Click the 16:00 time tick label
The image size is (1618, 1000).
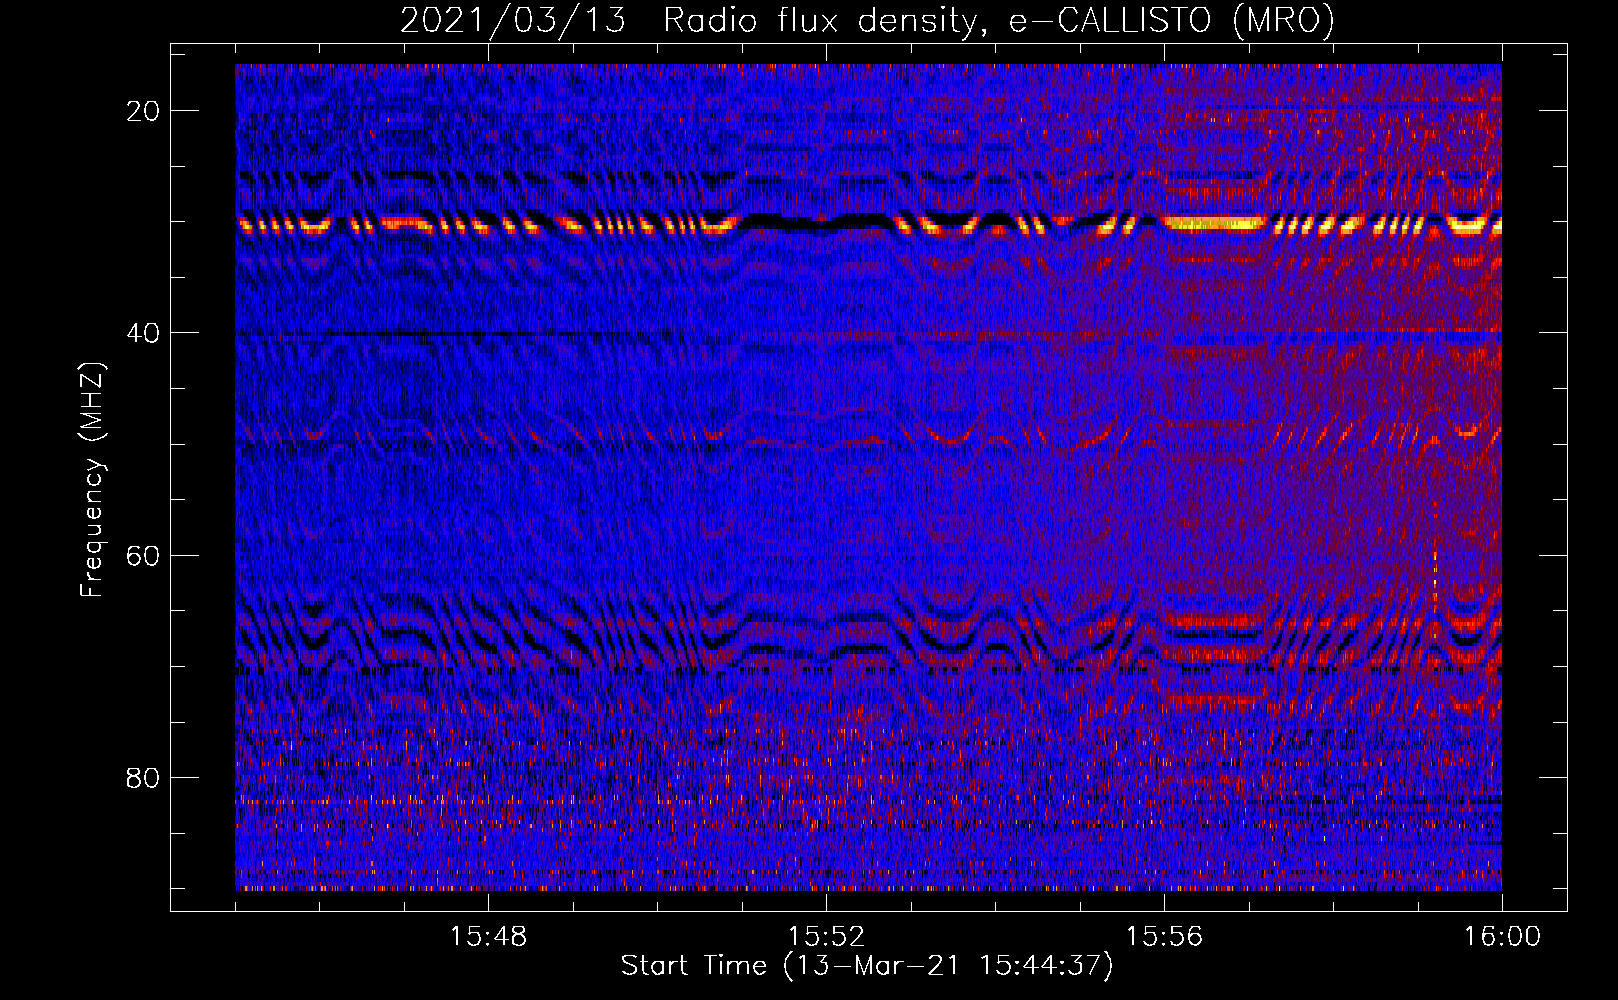click(1502, 937)
